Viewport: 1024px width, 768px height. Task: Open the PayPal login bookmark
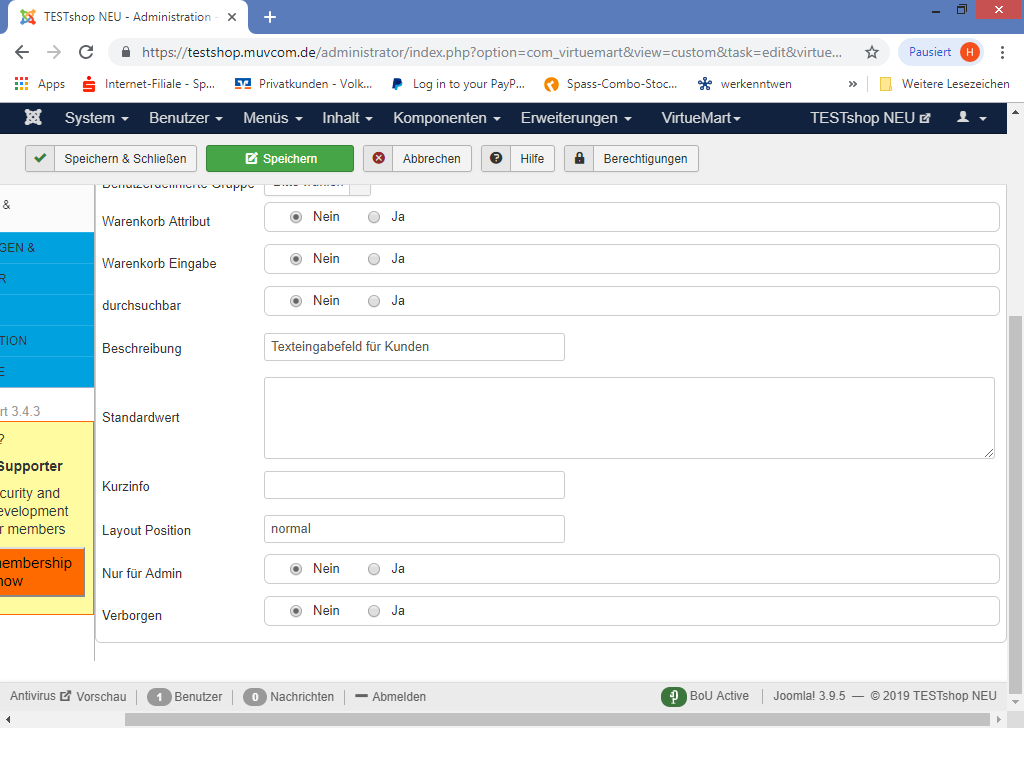click(x=458, y=84)
